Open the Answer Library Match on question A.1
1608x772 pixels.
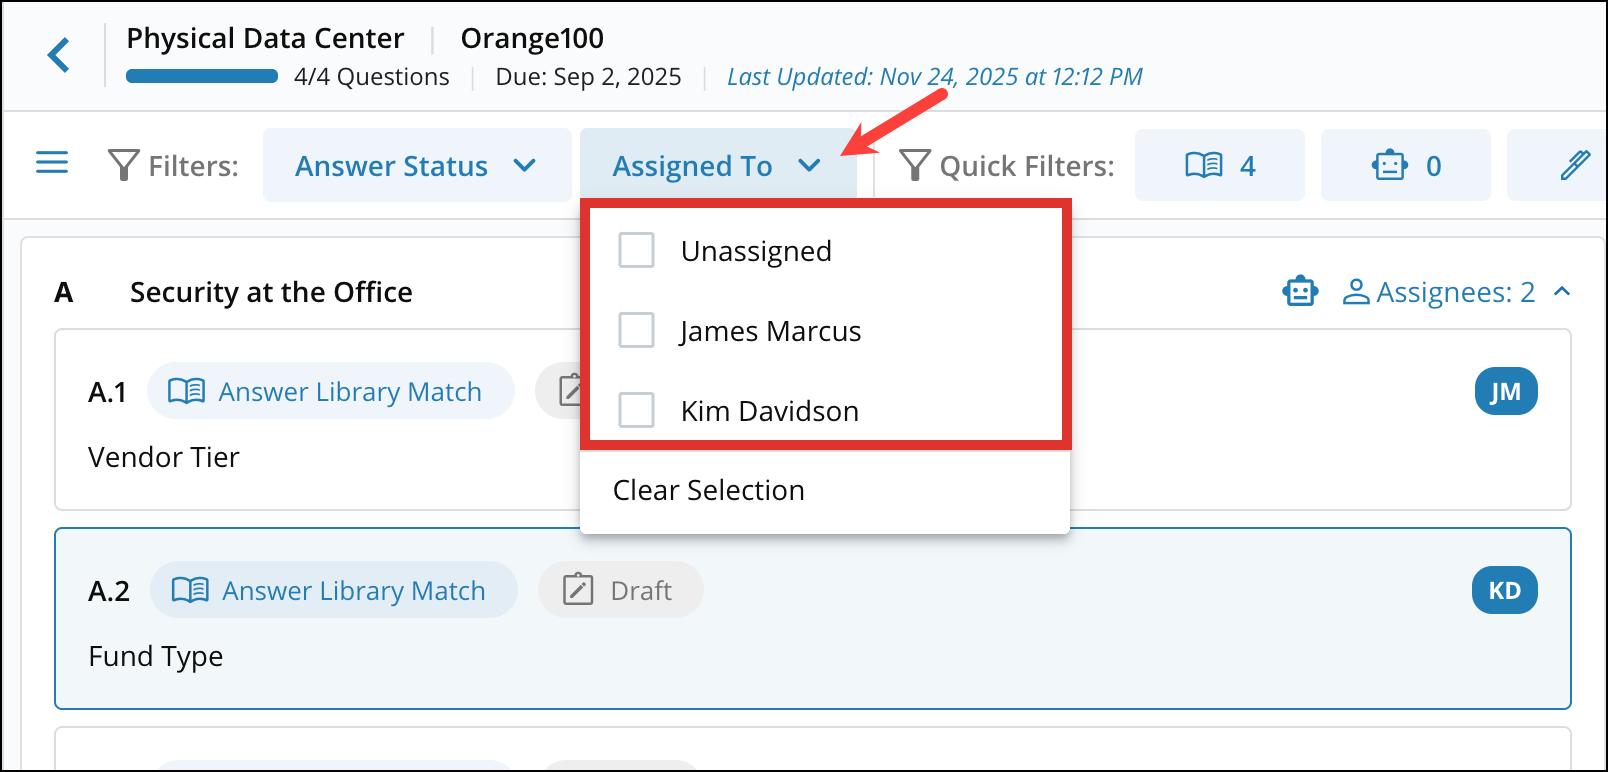click(330, 391)
